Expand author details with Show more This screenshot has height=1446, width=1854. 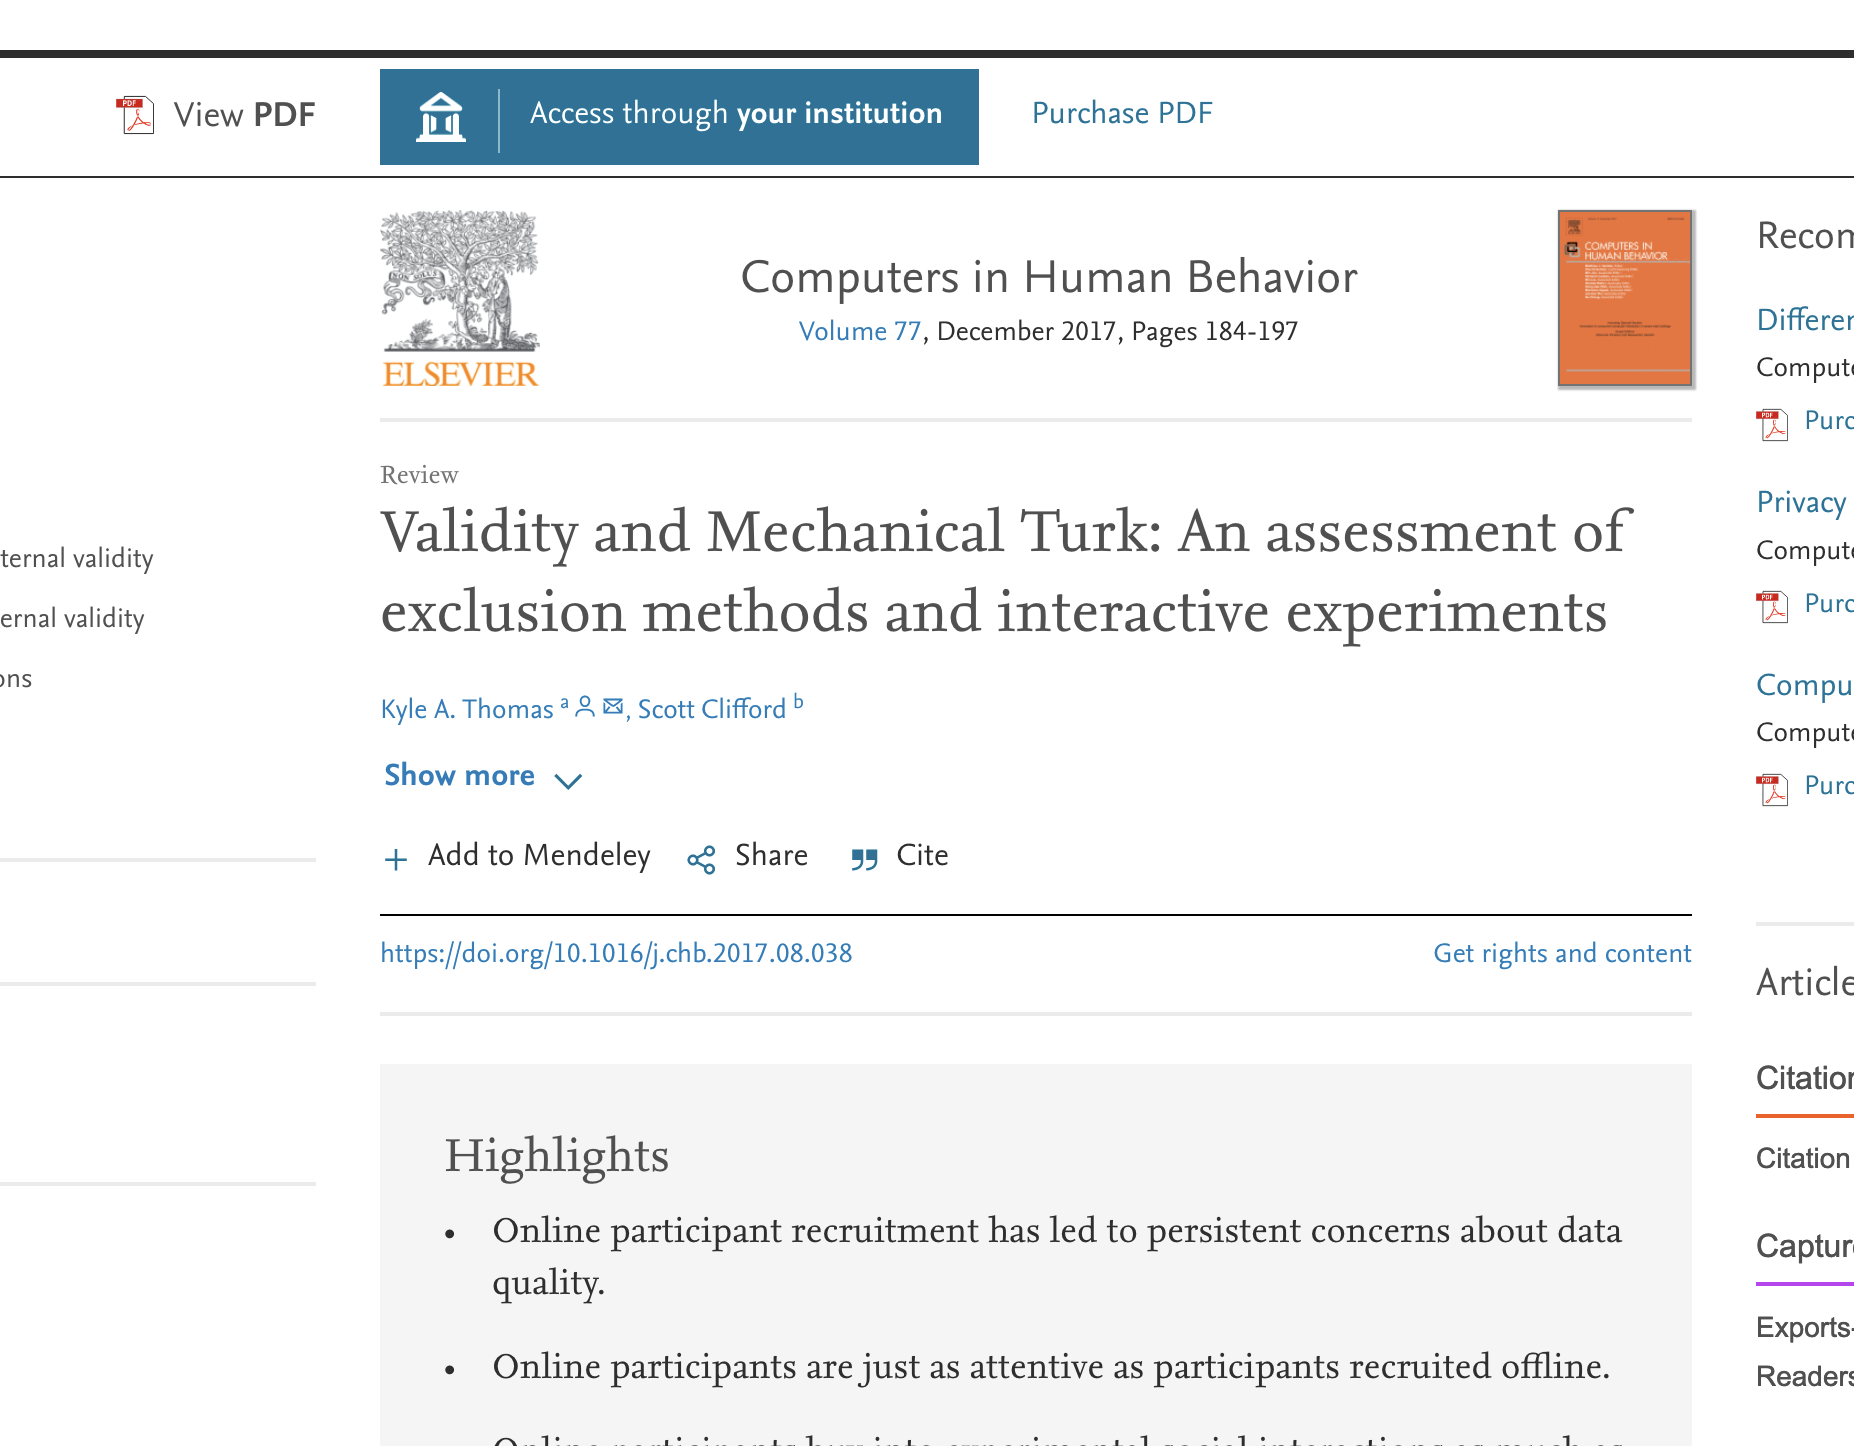pos(460,776)
